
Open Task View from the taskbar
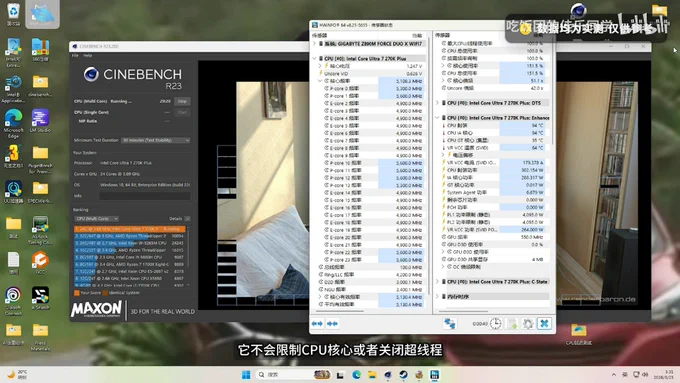point(340,375)
